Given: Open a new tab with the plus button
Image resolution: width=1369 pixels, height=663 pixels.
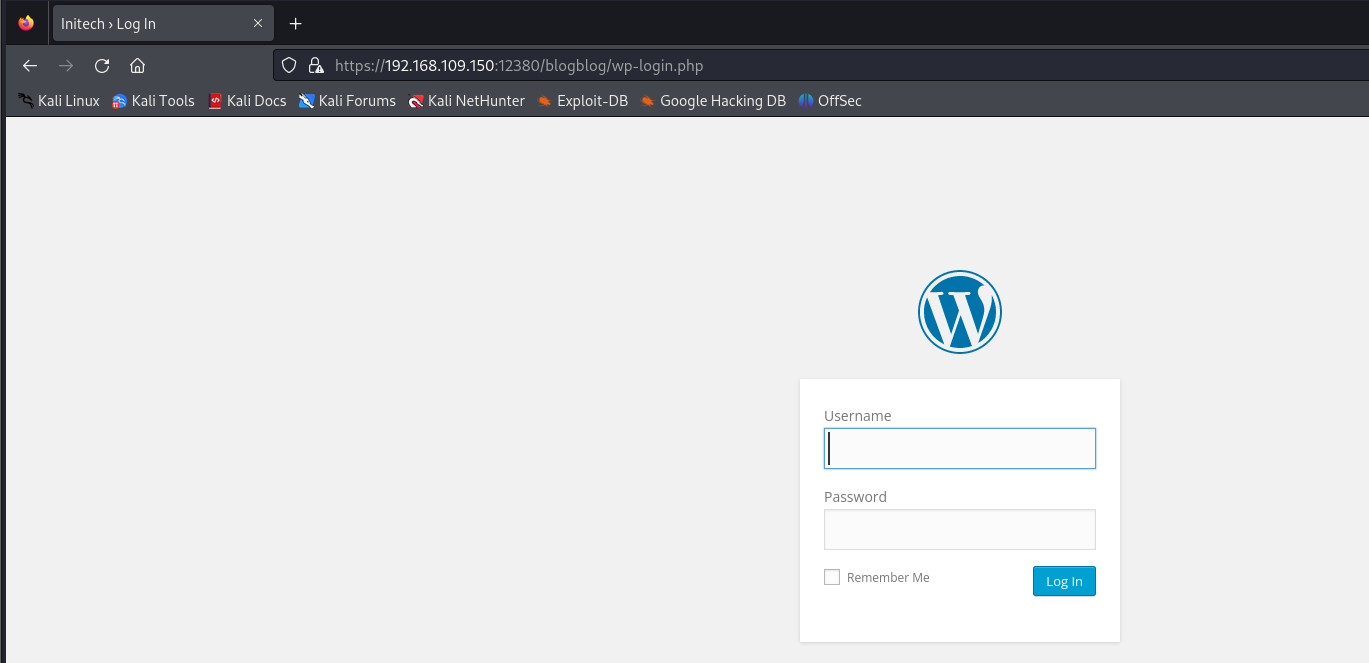Looking at the screenshot, I should [x=295, y=23].
